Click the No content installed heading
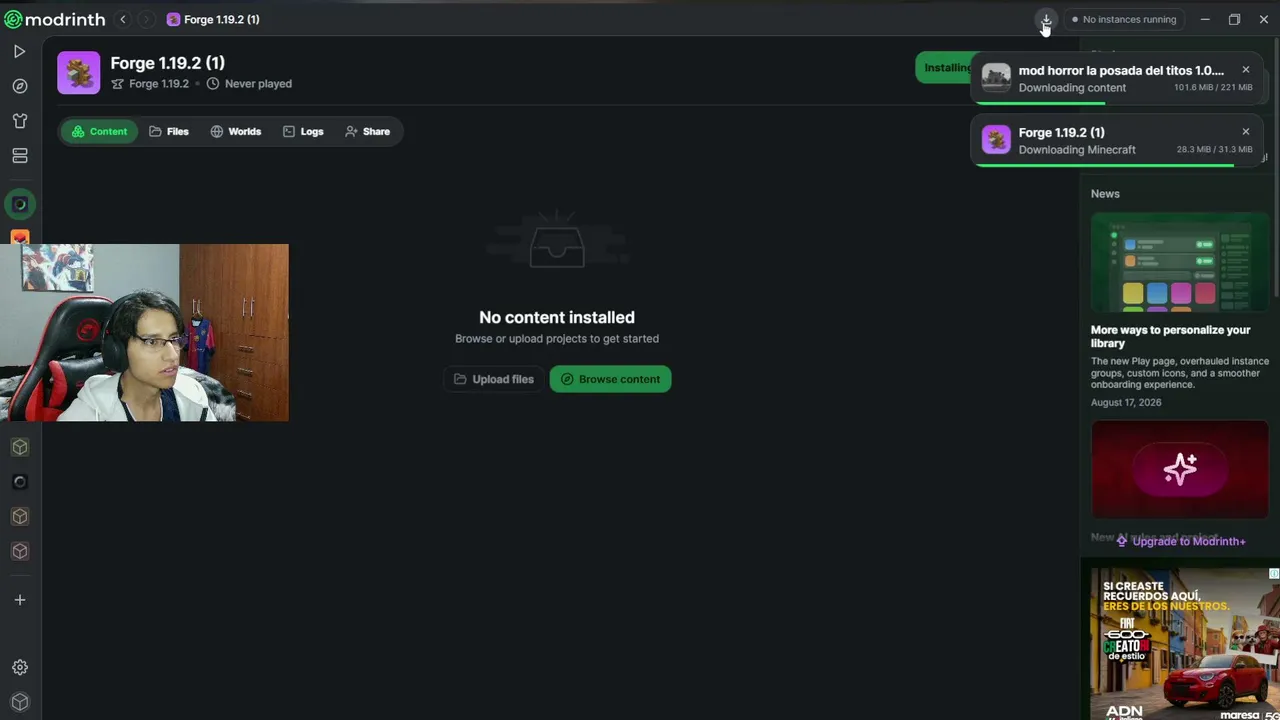 pos(557,317)
